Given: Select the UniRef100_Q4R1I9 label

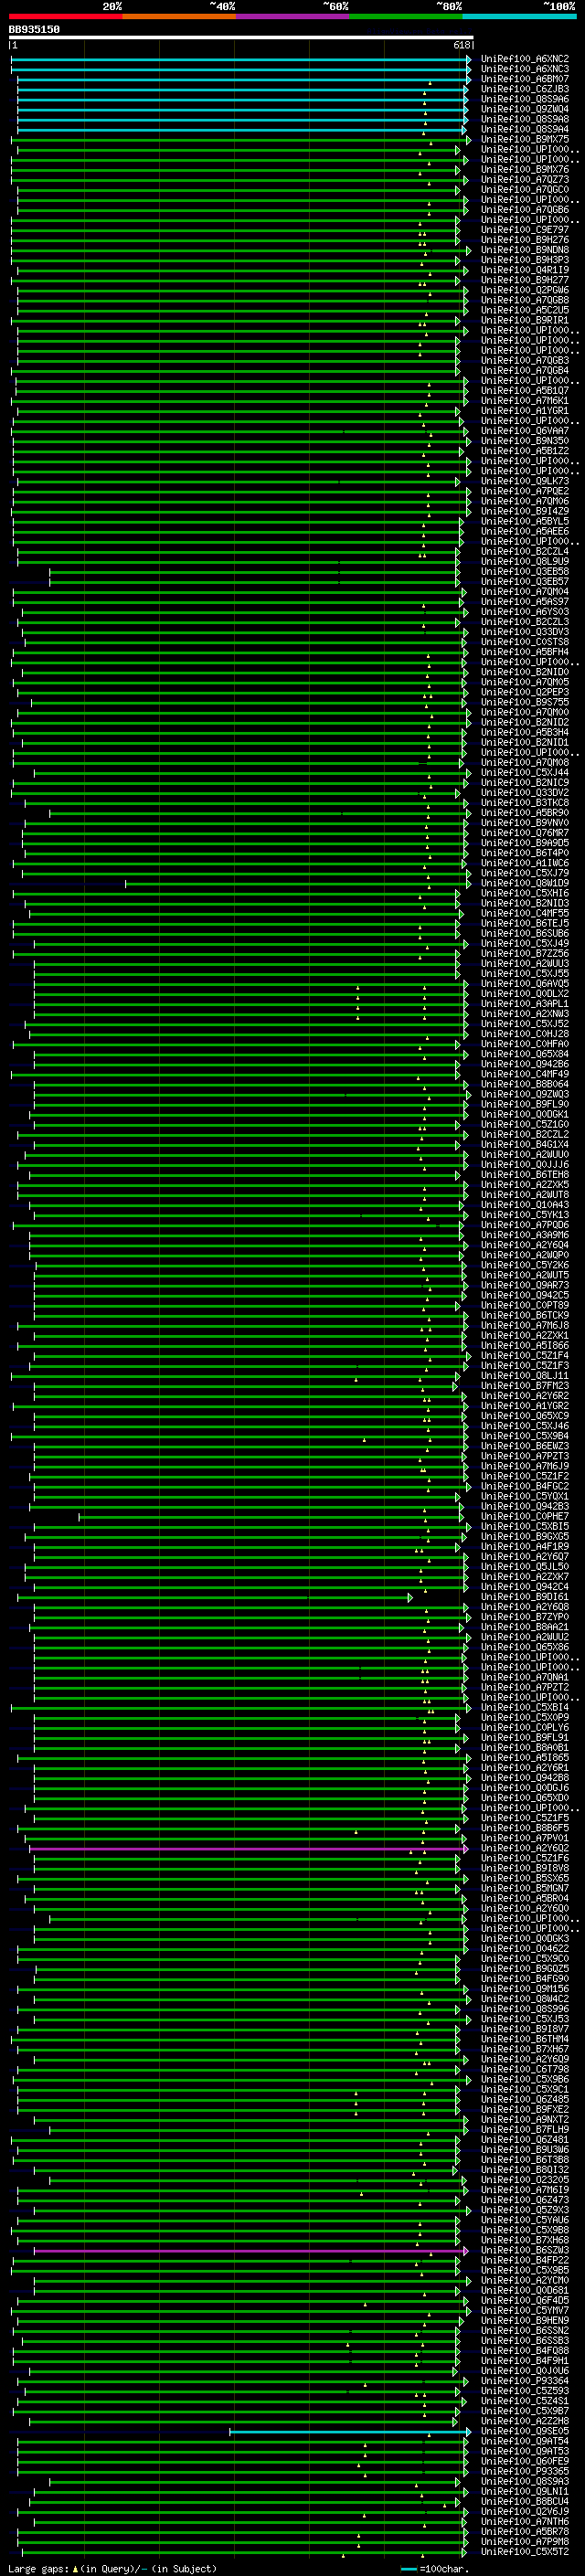Looking at the screenshot, I should pyautogui.click(x=525, y=270).
